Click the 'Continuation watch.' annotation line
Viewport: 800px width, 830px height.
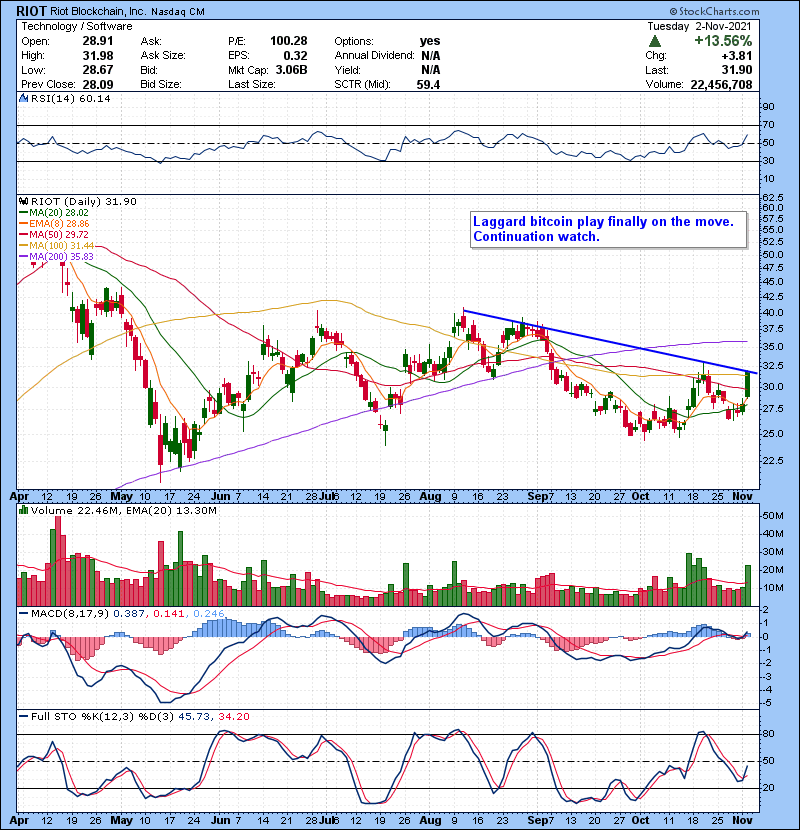pos(536,236)
